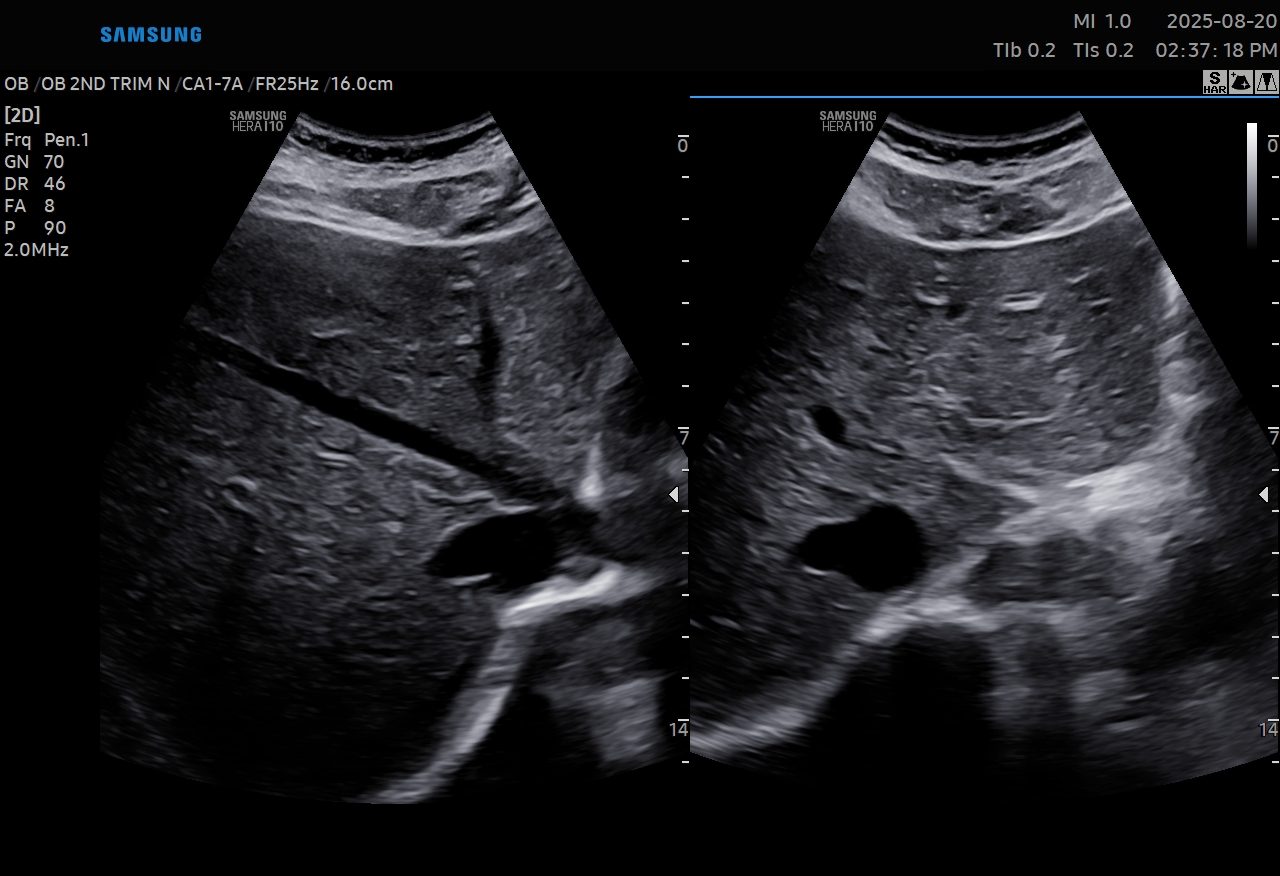Click the left focus position arrow marker
This screenshot has width=1280, height=876.
click(x=674, y=494)
